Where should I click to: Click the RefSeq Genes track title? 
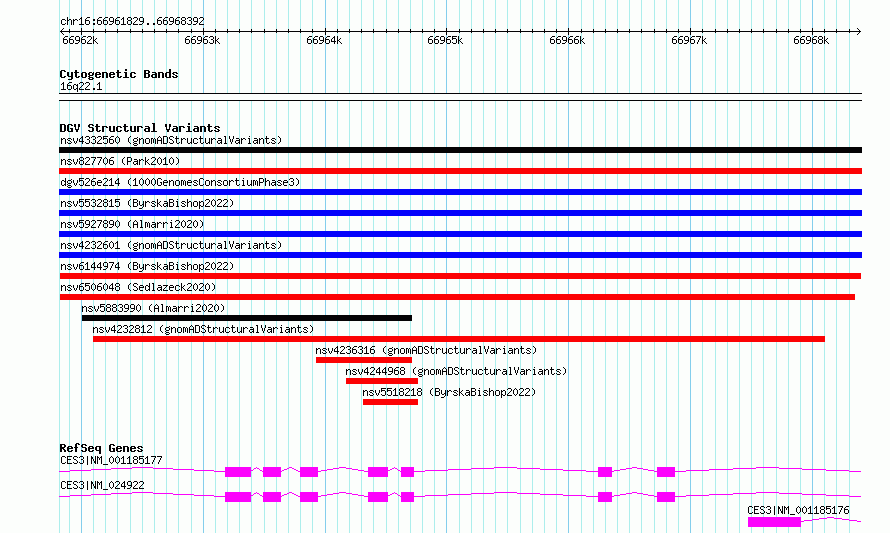101,448
